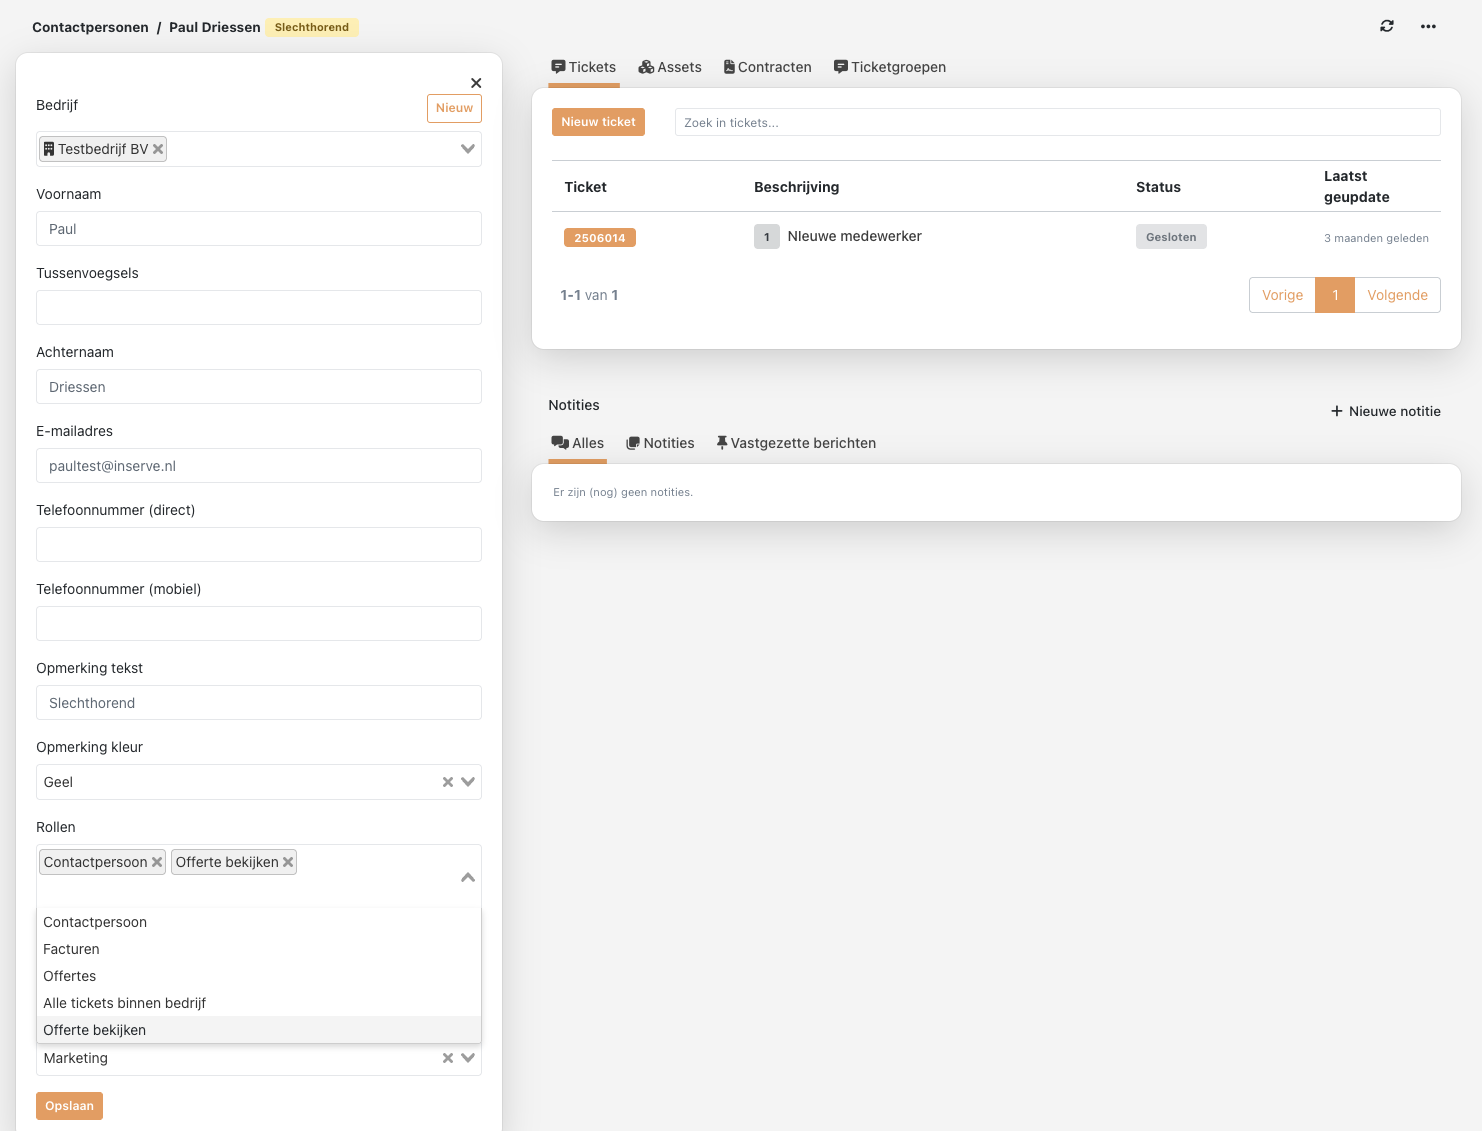Add a note via Nieuwe notitie
Image resolution: width=1482 pixels, height=1131 pixels.
point(1386,411)
